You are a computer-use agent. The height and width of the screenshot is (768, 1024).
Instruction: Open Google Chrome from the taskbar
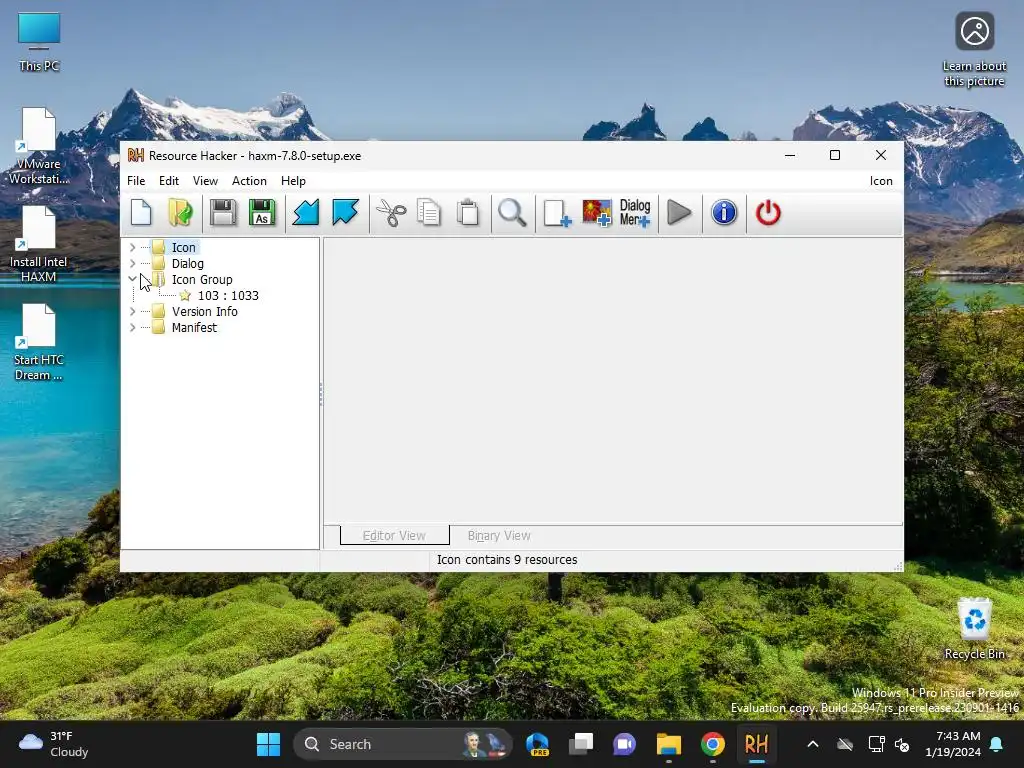712,744
